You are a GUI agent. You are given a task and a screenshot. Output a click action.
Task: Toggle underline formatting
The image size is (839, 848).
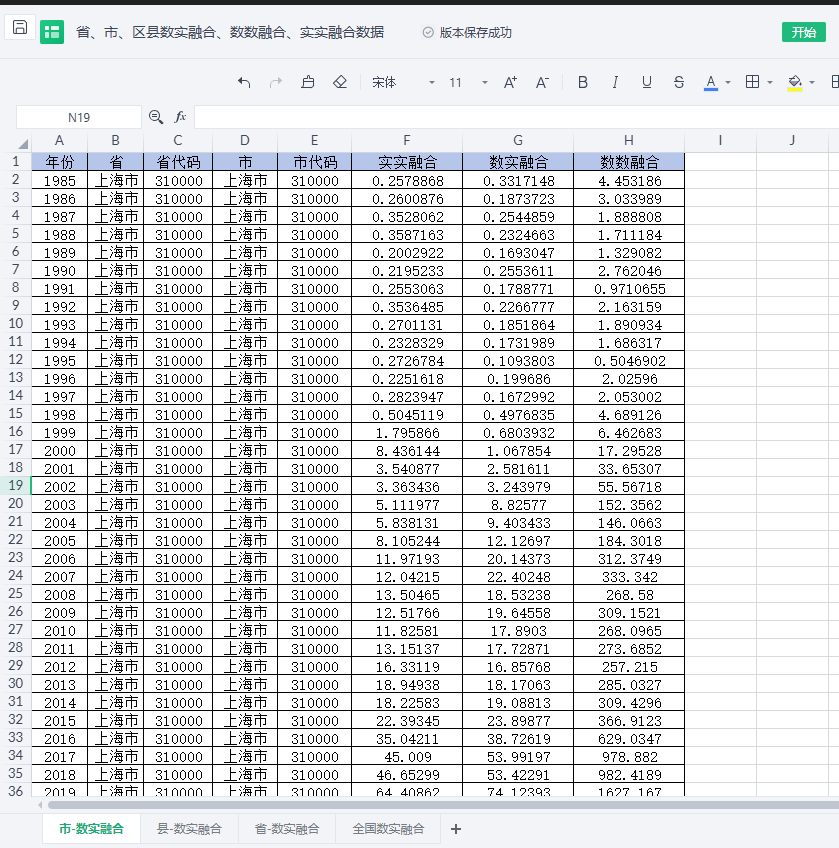(x=646, y=82)
